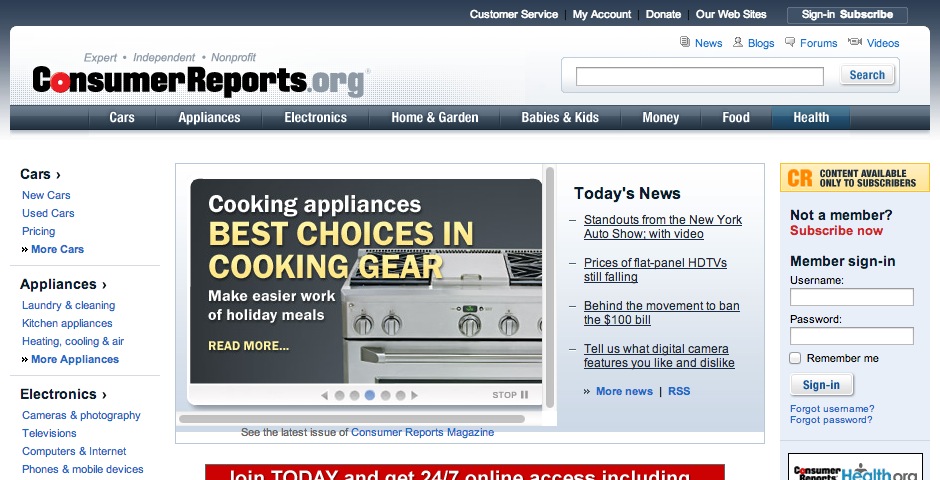The image size is (940, 480).
Task: Click the ConsumerReports.org logo
Action: tap(198, 81)
